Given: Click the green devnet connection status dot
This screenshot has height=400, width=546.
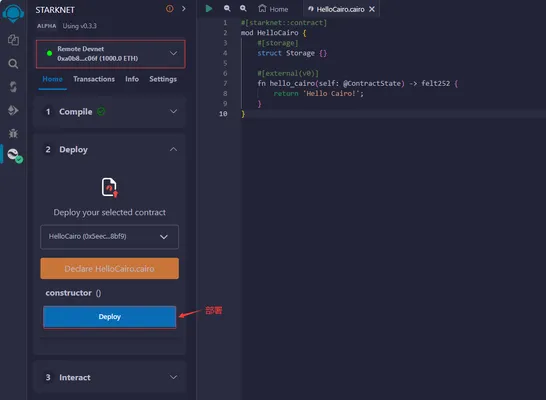Looking at the screenshot, I should tap(49, 53).
